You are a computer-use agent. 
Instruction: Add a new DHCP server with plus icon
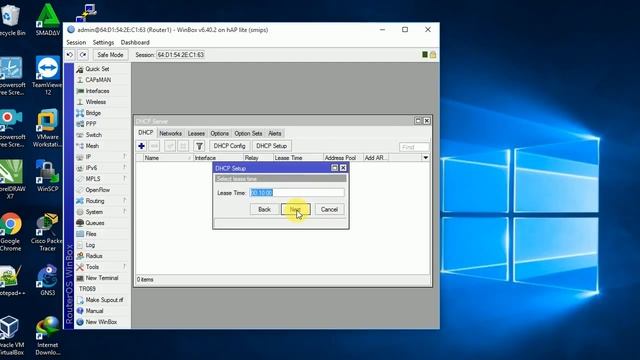click(x=141, y=146)
